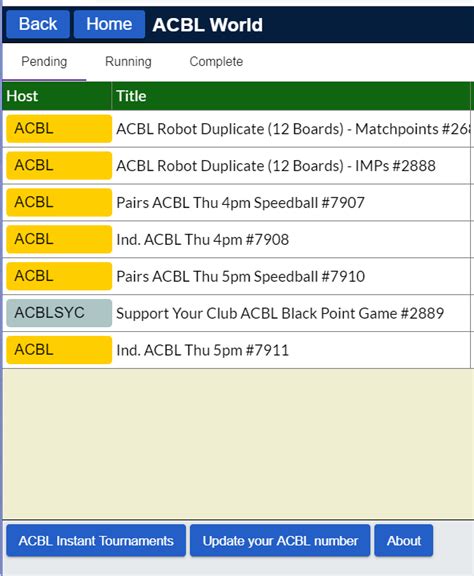Sort by the Title column header

click(291, 96)
